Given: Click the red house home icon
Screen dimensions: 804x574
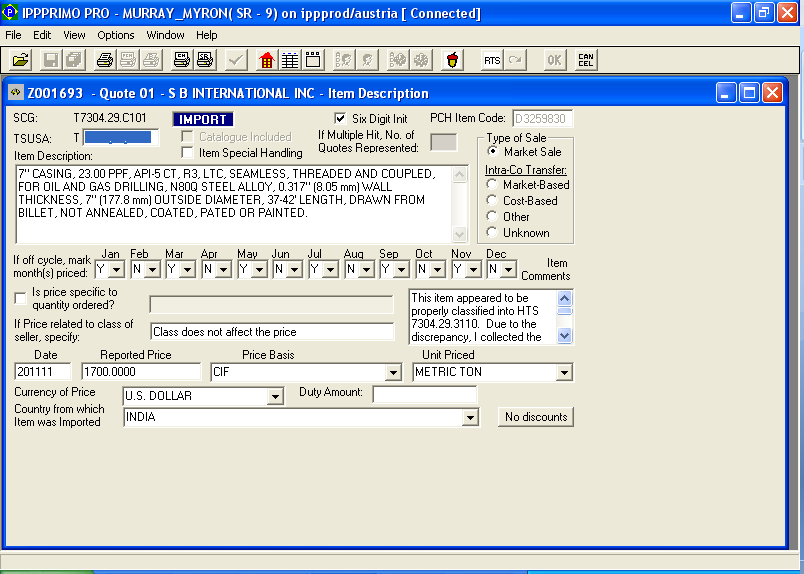Looking at the screenshot, I should tap(266, 60).
